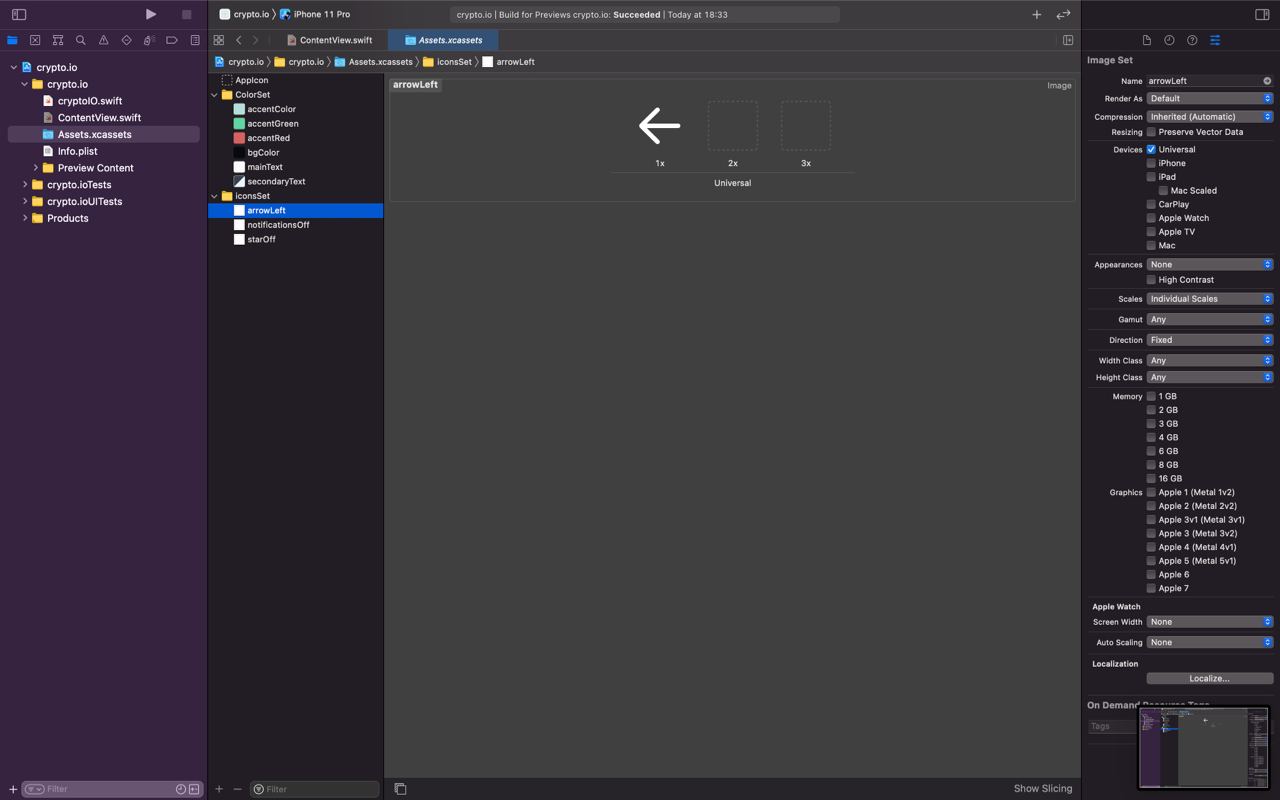Expand the Preview Content folder
This screenshot has width=1280, height=800.
36,168
